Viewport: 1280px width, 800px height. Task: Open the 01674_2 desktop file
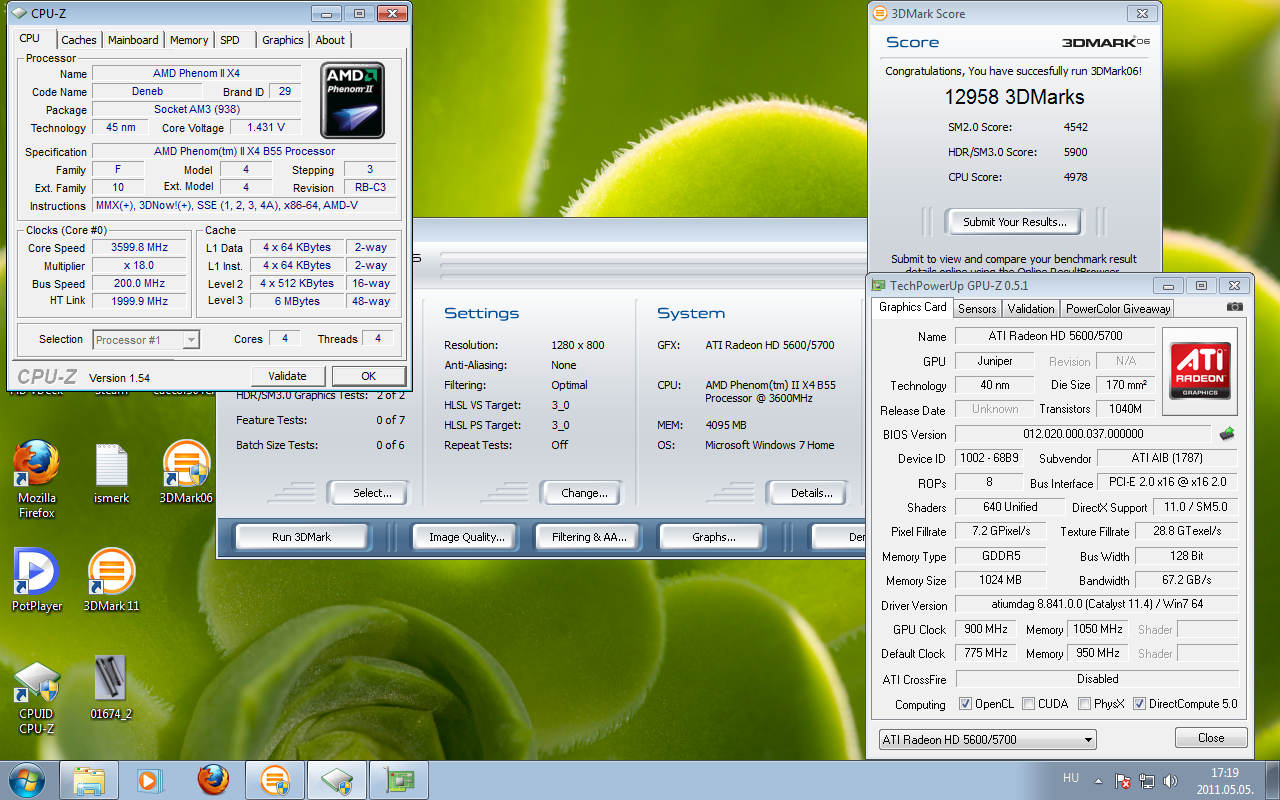[x=112, y=689]
